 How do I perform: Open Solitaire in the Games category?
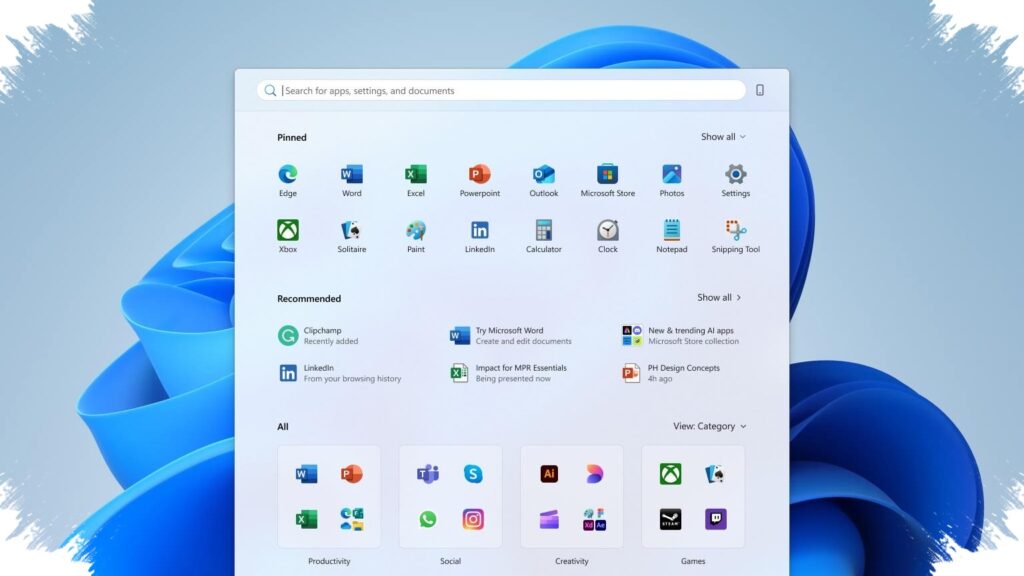pos(716,473)
